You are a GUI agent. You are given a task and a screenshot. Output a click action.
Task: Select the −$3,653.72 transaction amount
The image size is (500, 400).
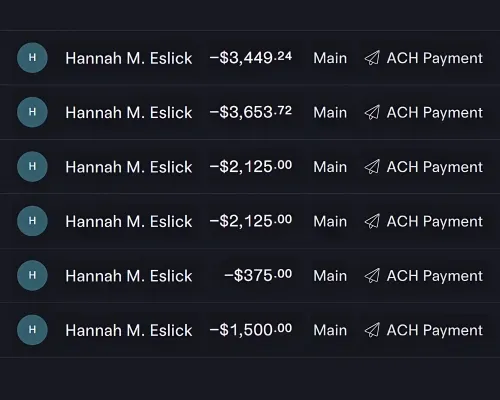coord(251,112)
